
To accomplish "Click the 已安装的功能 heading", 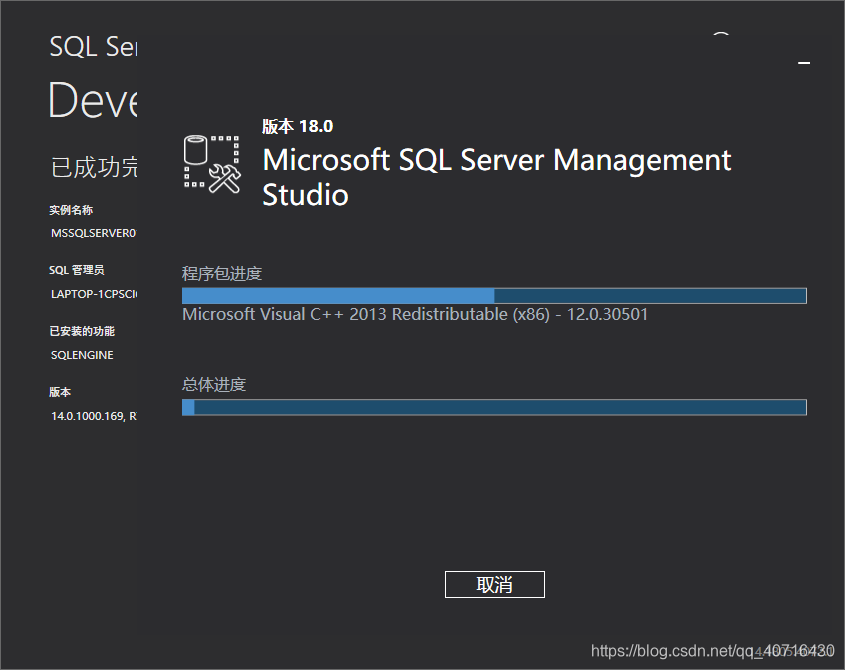I will [82, 331].
